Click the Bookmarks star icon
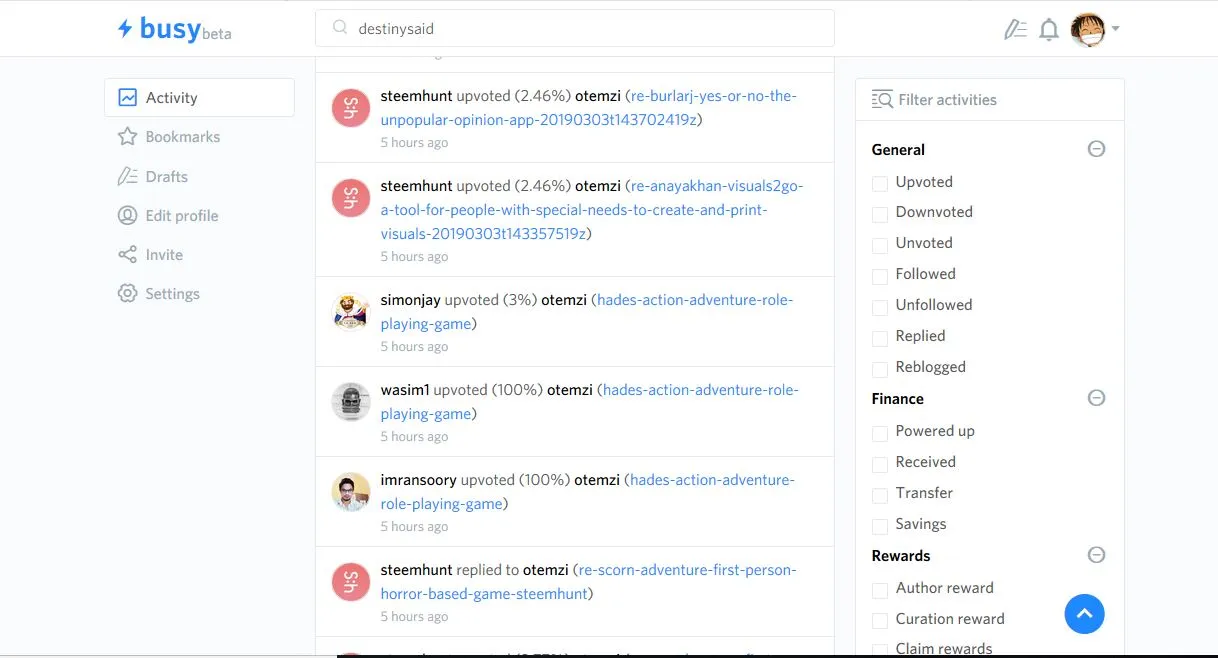Screen dimensions: 1218x658 click(x=127, y=137)
